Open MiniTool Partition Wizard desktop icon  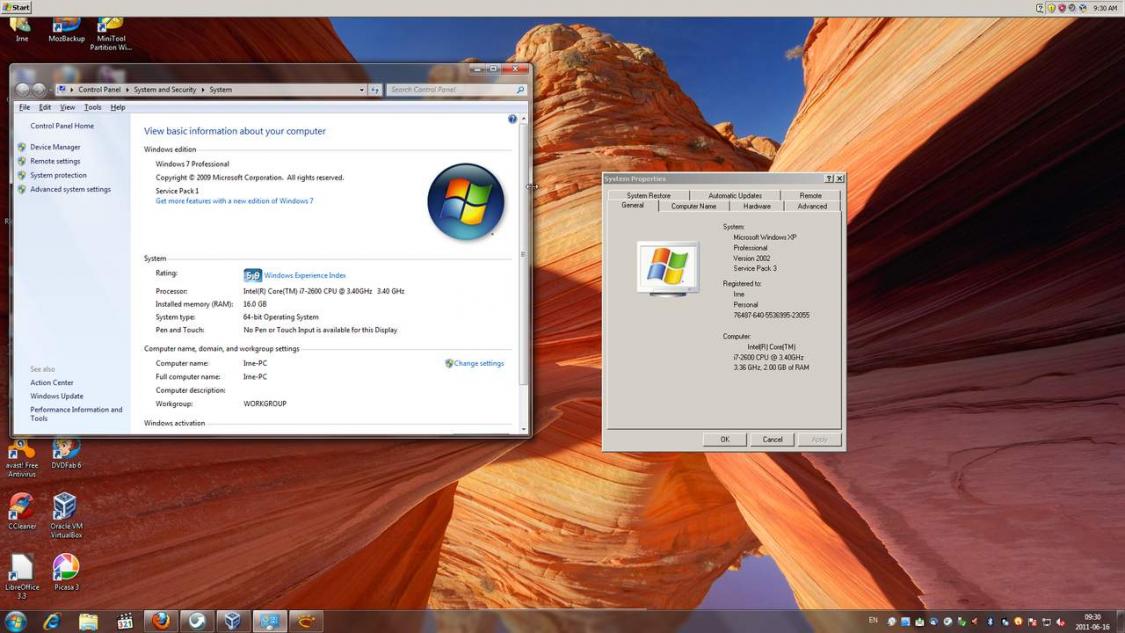110,34
